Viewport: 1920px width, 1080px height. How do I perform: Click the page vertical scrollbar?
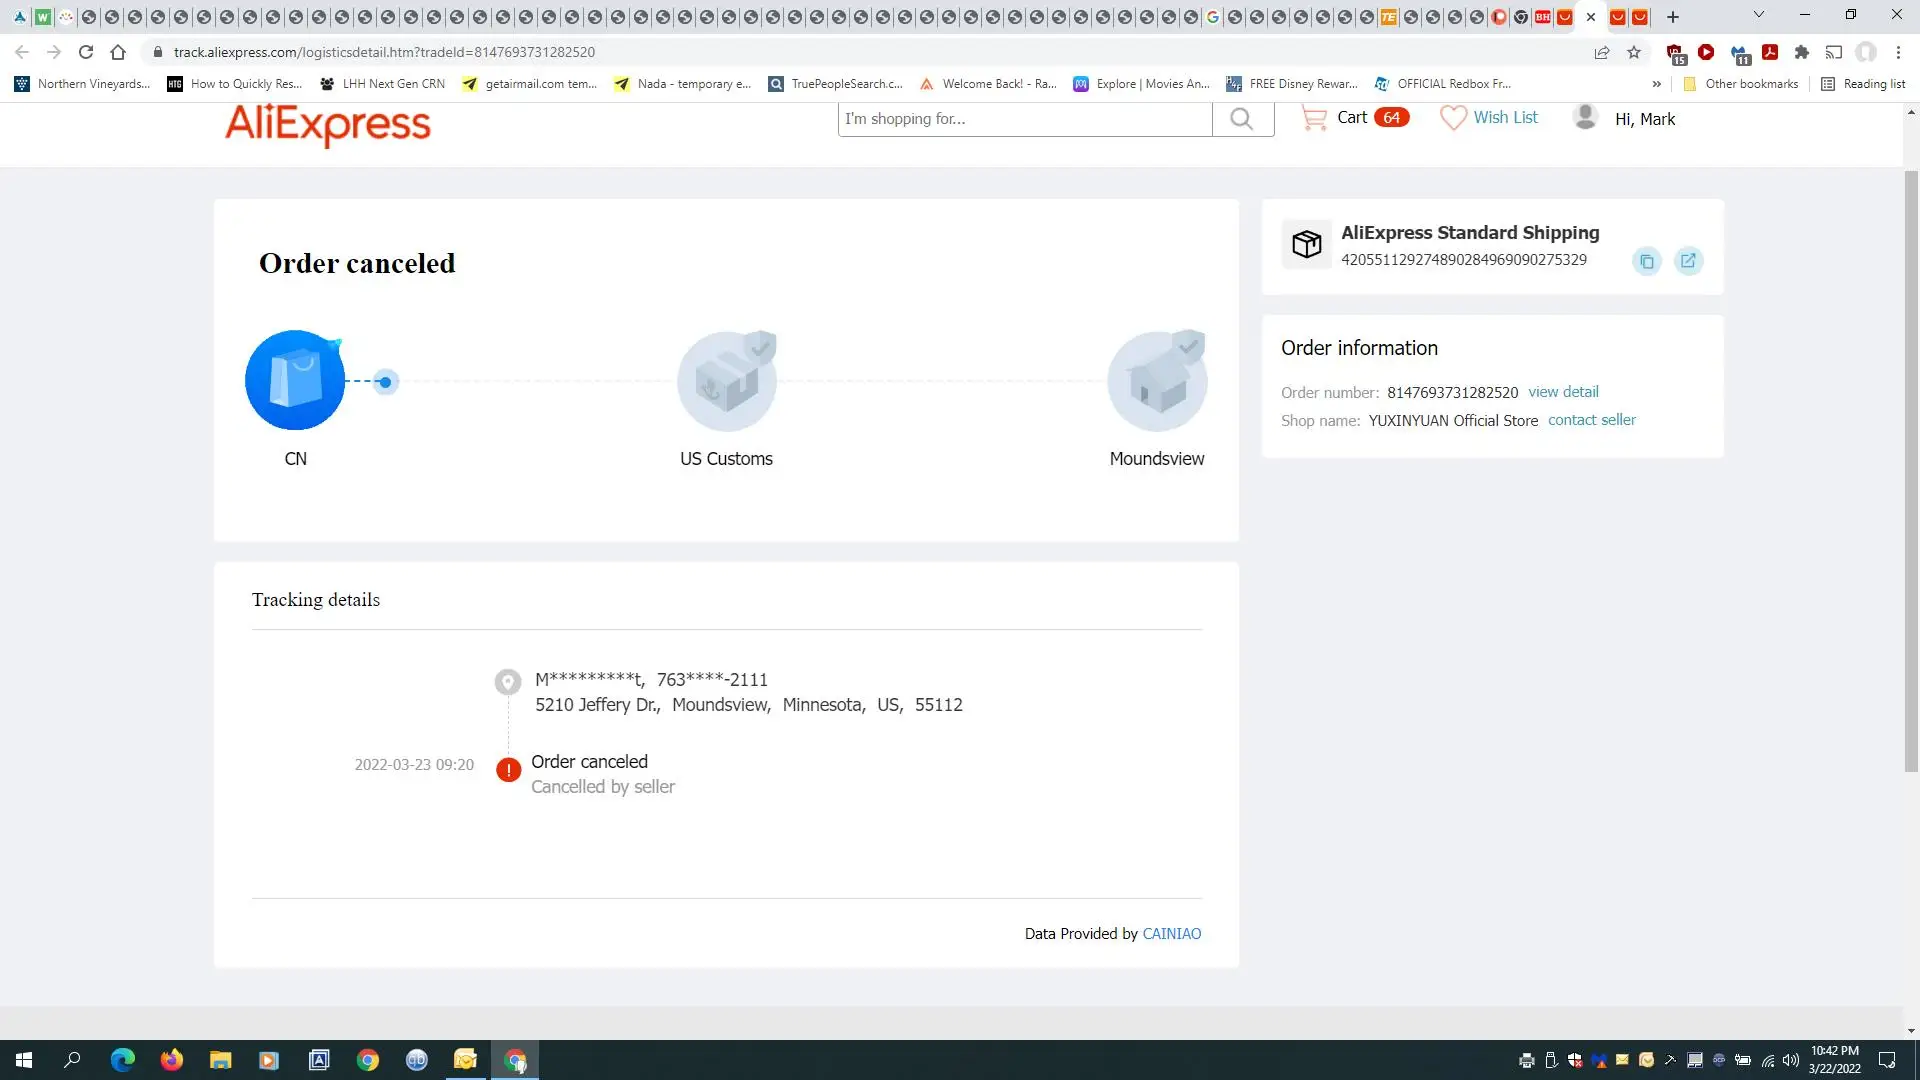(1911, 470)
